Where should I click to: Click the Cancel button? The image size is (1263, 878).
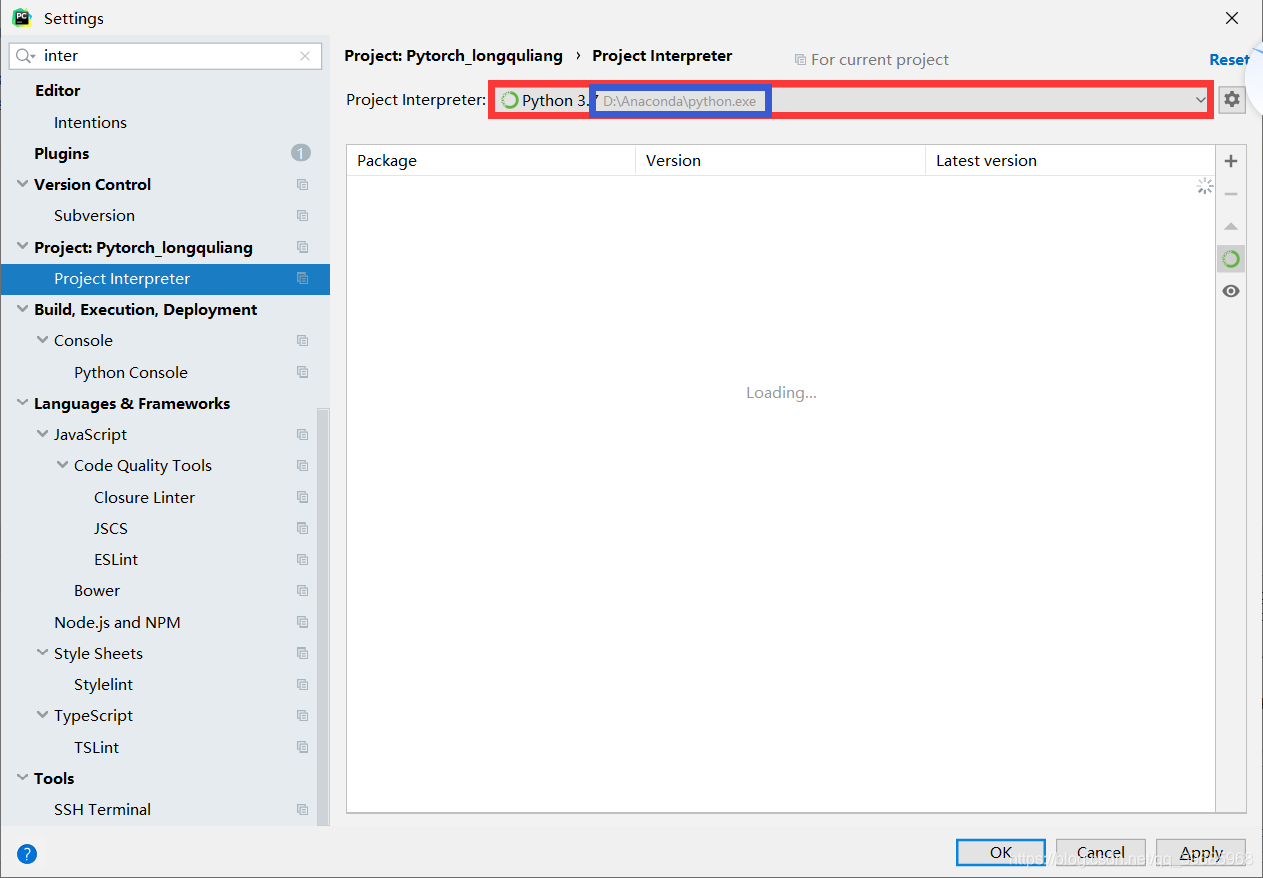pos(1101,853)
